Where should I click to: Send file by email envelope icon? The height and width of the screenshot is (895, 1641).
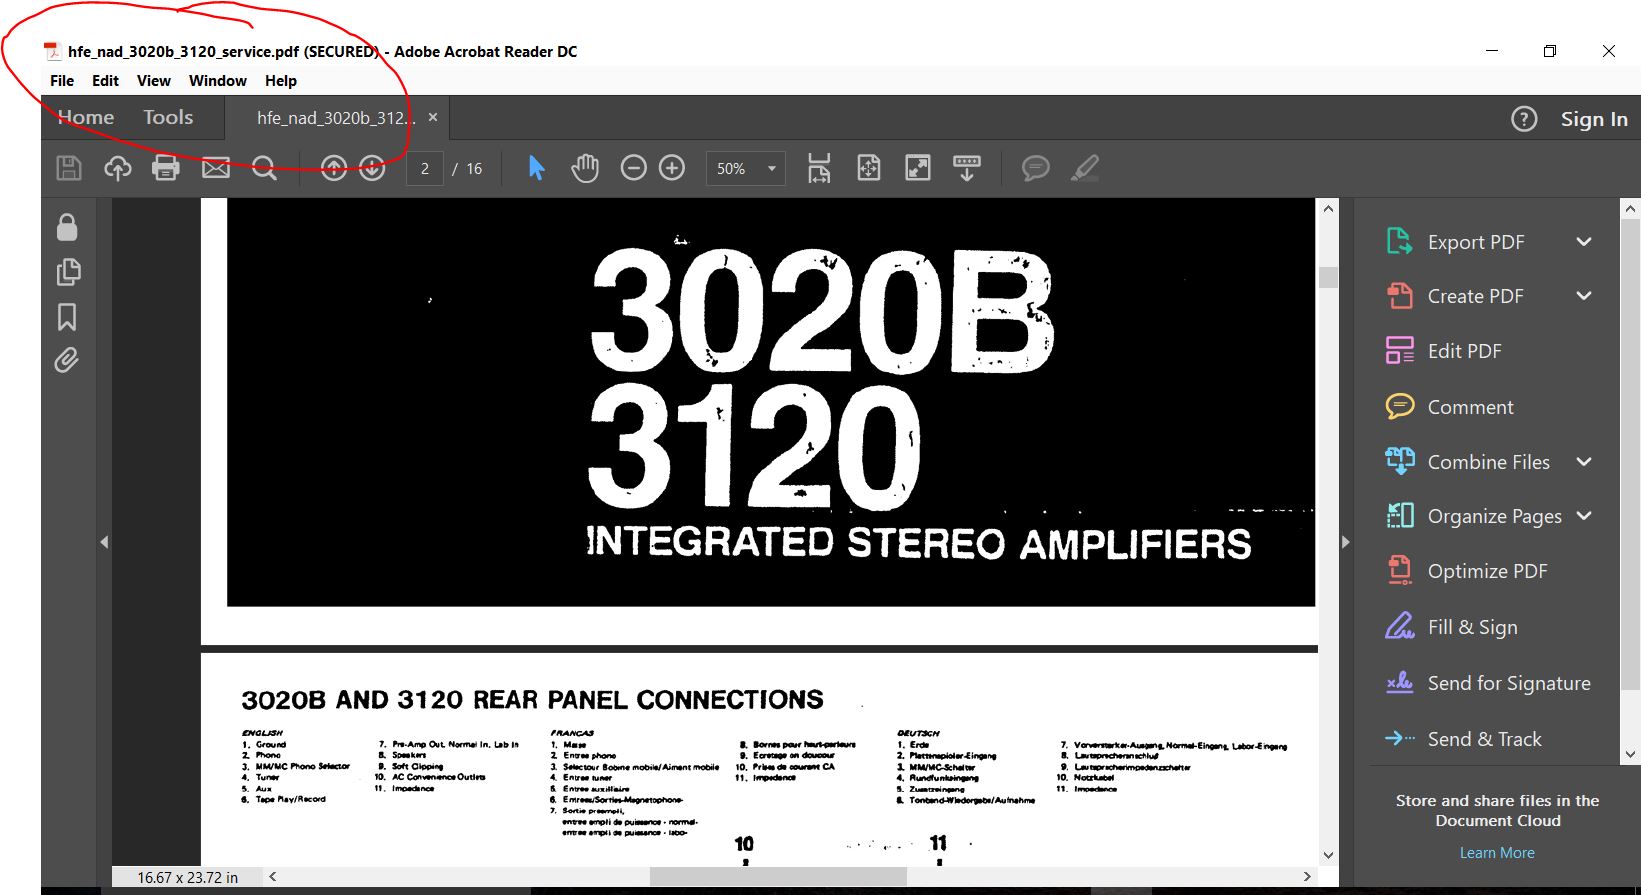(x=215, y=168)
